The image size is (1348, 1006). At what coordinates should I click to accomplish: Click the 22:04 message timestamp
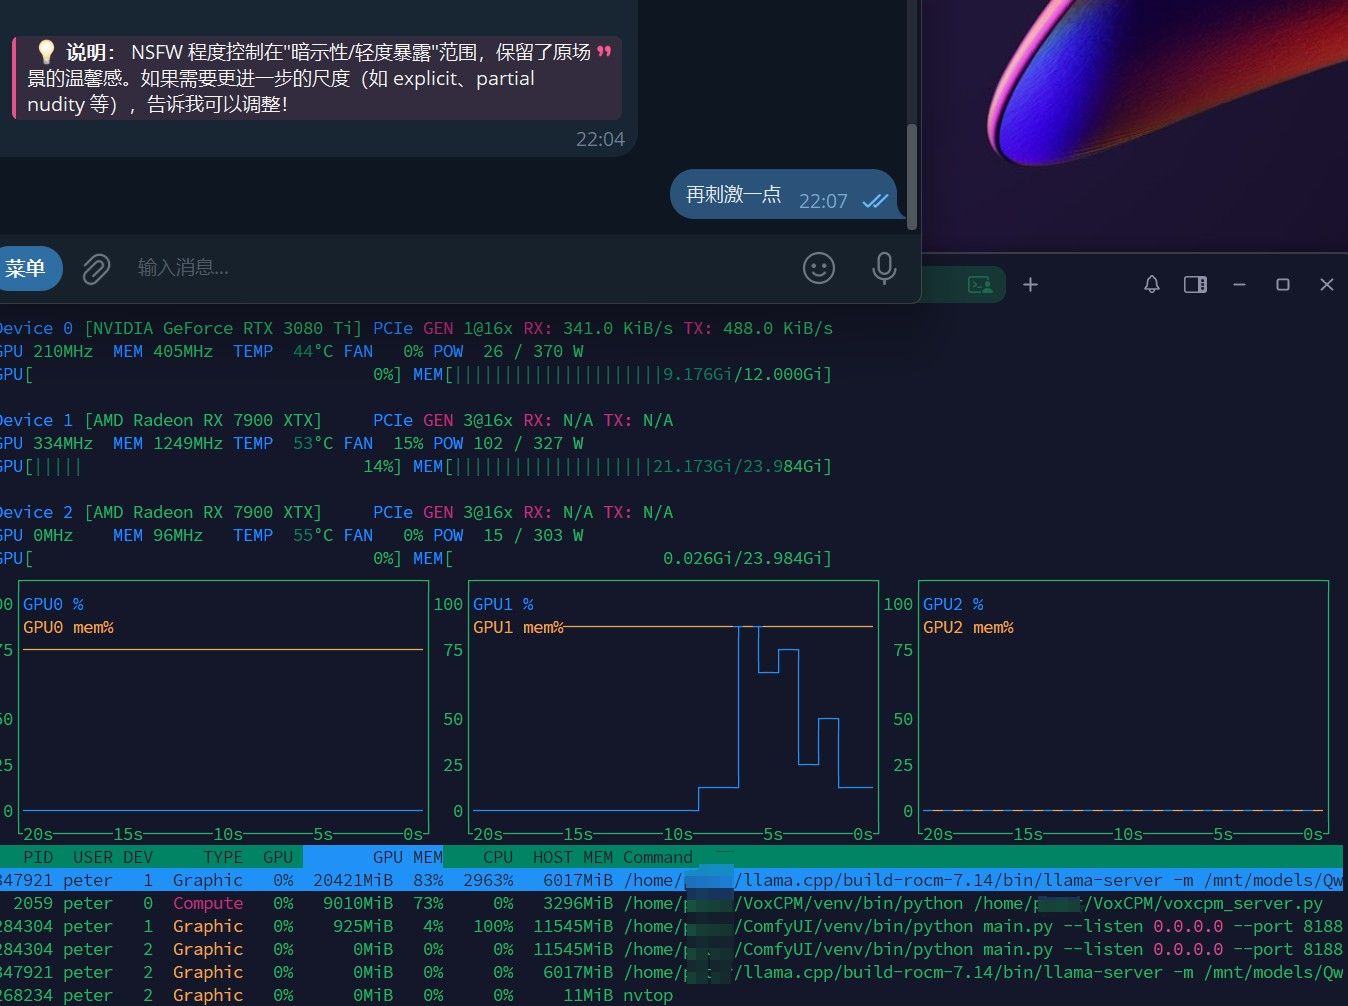point(600,139)
